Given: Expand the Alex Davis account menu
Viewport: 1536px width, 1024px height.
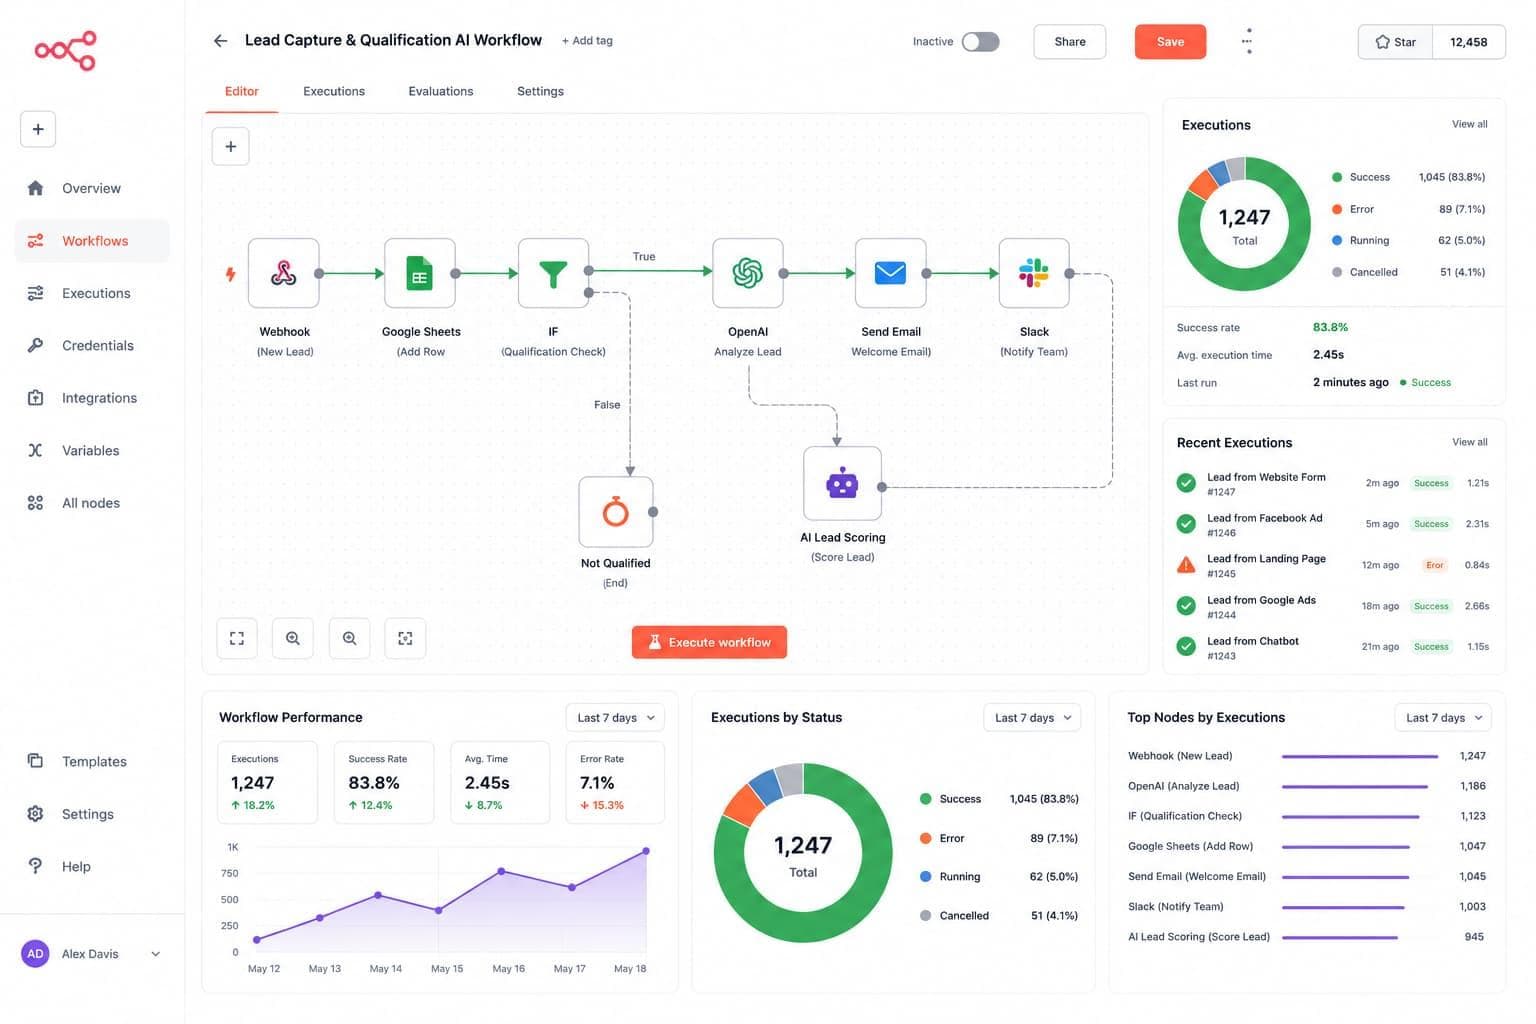Looking at the screenshot, I should pos(91,954).
